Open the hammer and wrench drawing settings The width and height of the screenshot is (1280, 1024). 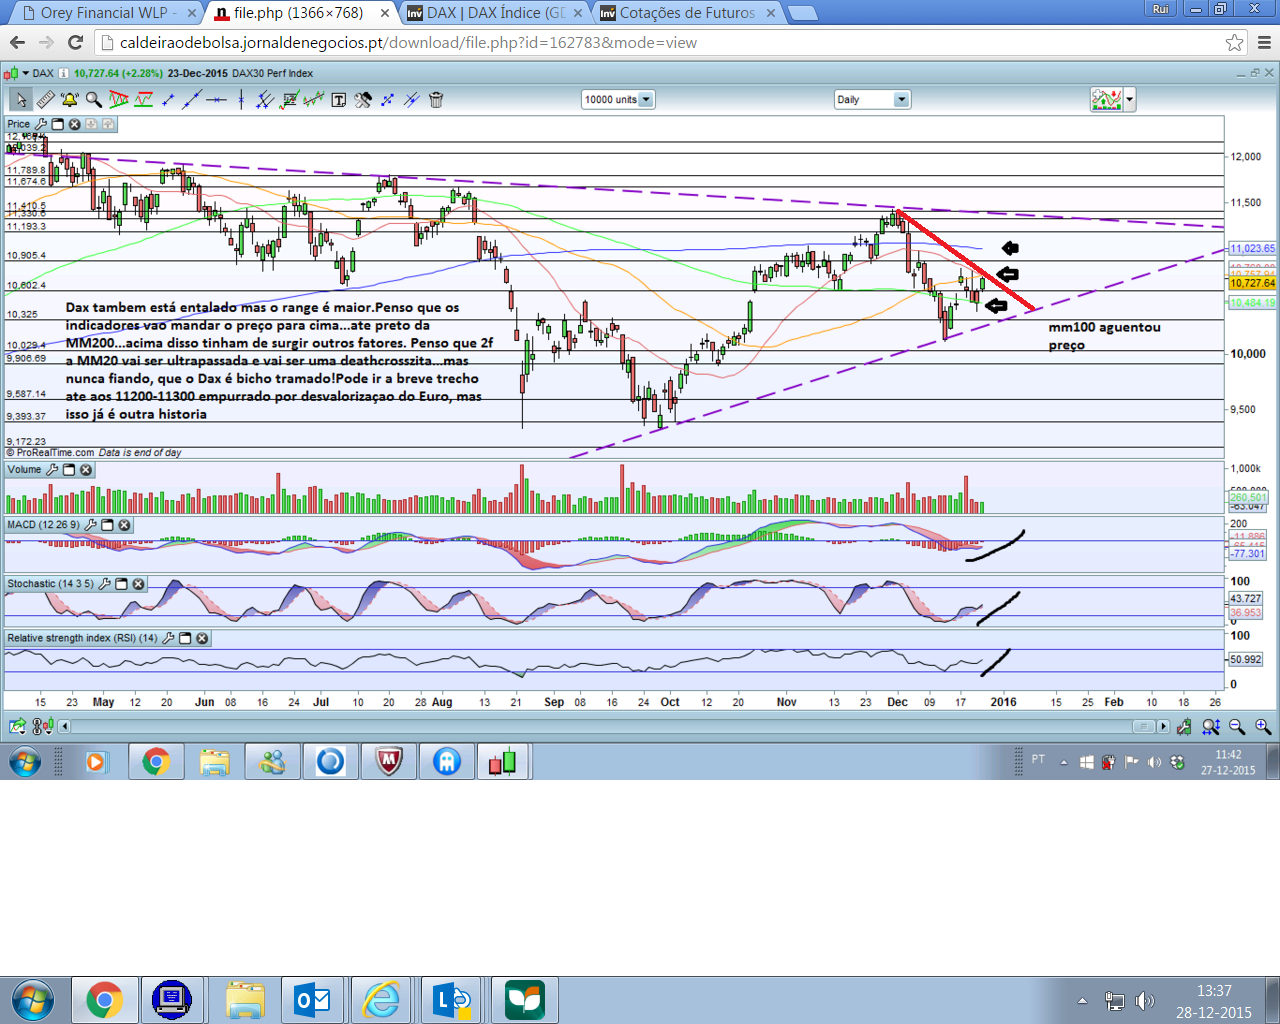click(363, 99)
